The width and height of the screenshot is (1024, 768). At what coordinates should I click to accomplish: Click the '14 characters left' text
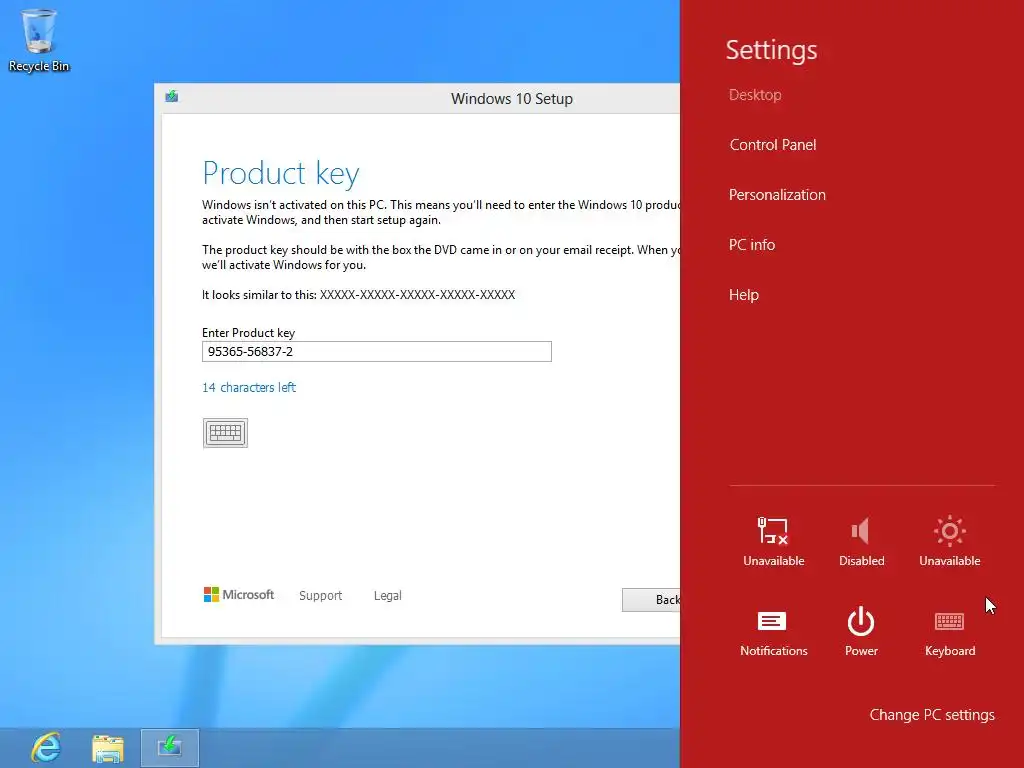point(249,387)
